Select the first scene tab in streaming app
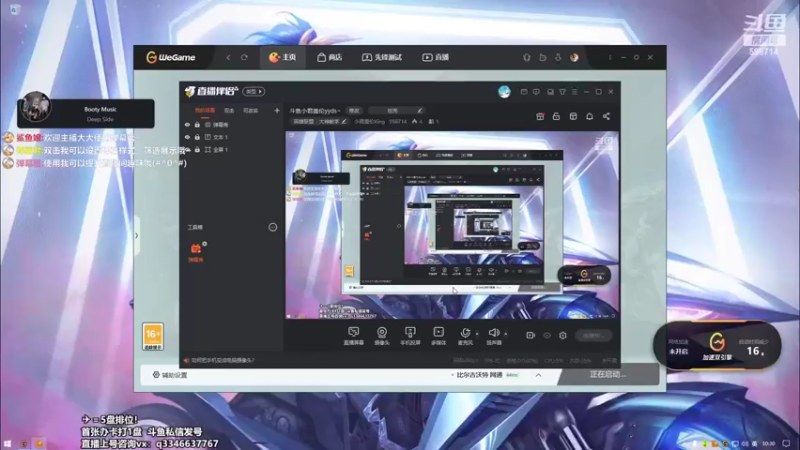Viewport: 800px width, 450px height. (205, 110)
